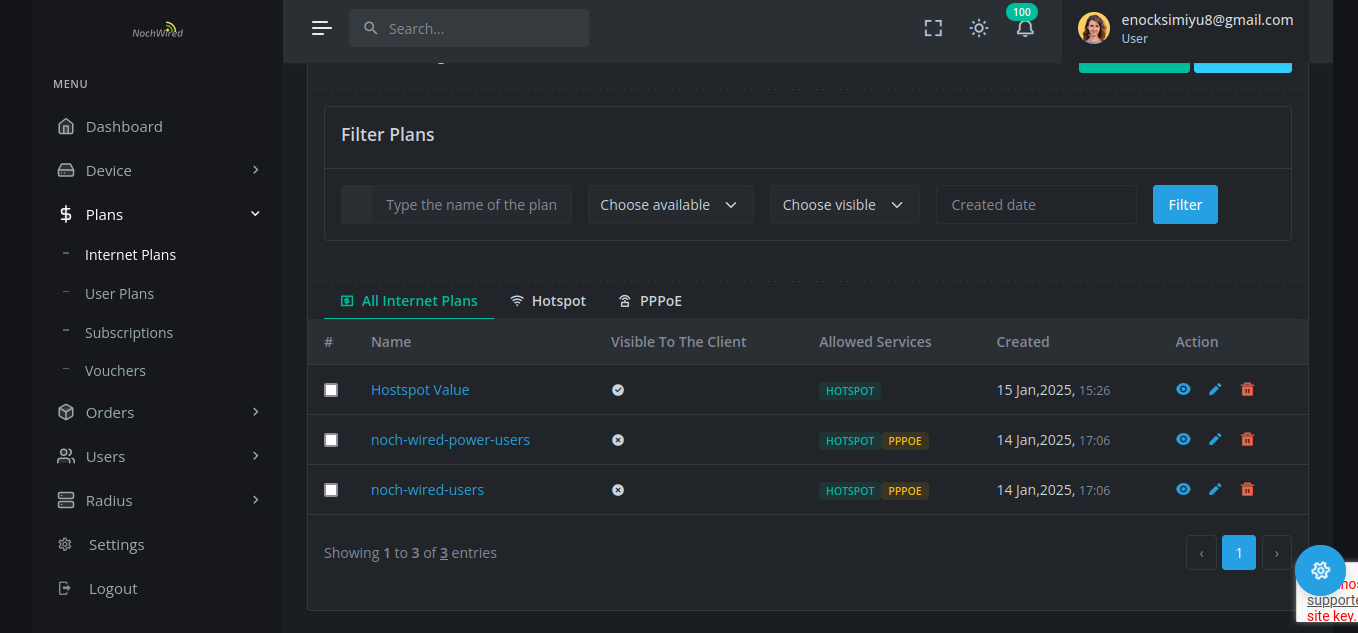The height and width of the screenshot is (633, 1358).
Task: Select the checkbox for Hostspot Value plan
Action: pos(332,390)
